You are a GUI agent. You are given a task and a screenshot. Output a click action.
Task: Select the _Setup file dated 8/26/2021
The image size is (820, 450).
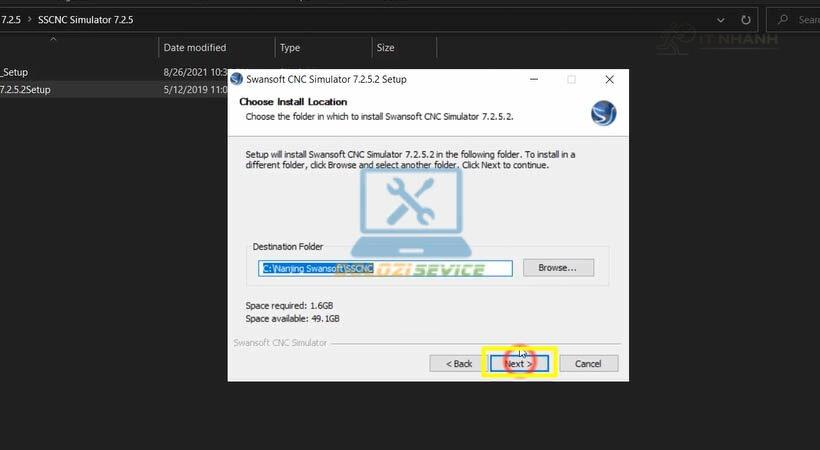click(x=15, y=72)
